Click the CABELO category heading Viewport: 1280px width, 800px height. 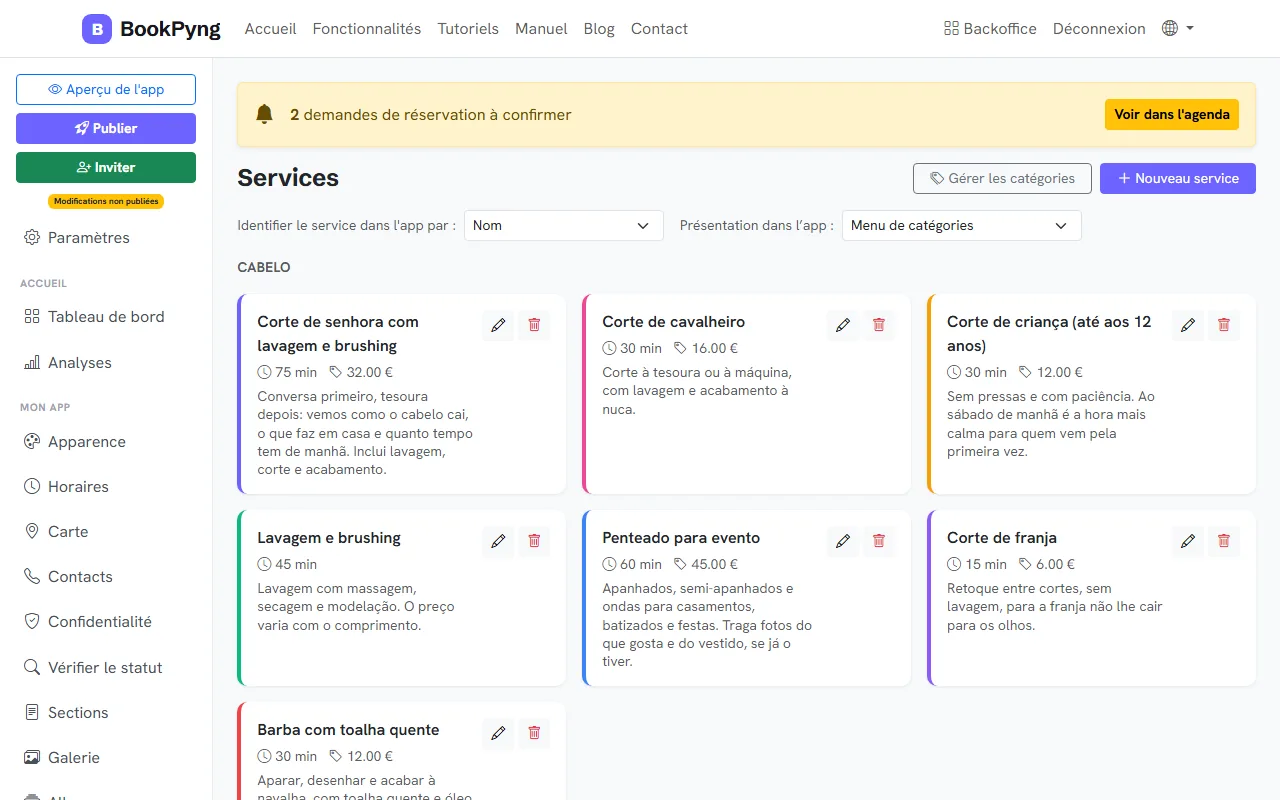(x=264, y=268)
